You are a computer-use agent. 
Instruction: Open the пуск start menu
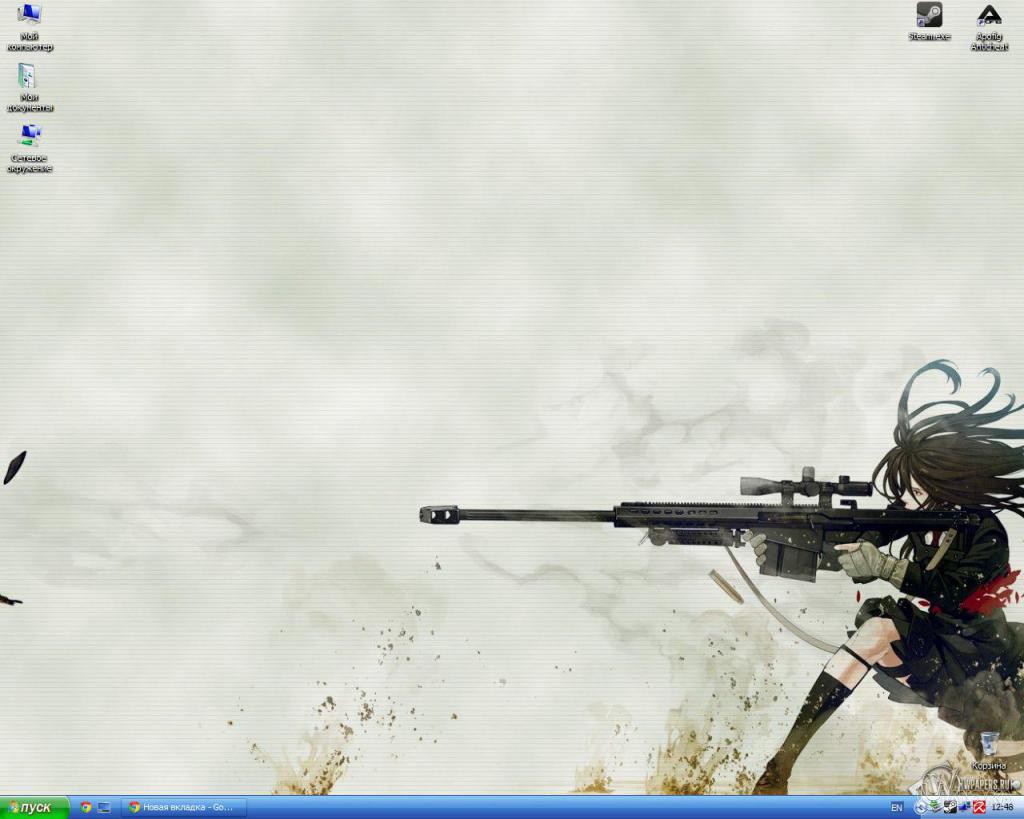click(x=34, y=808)
